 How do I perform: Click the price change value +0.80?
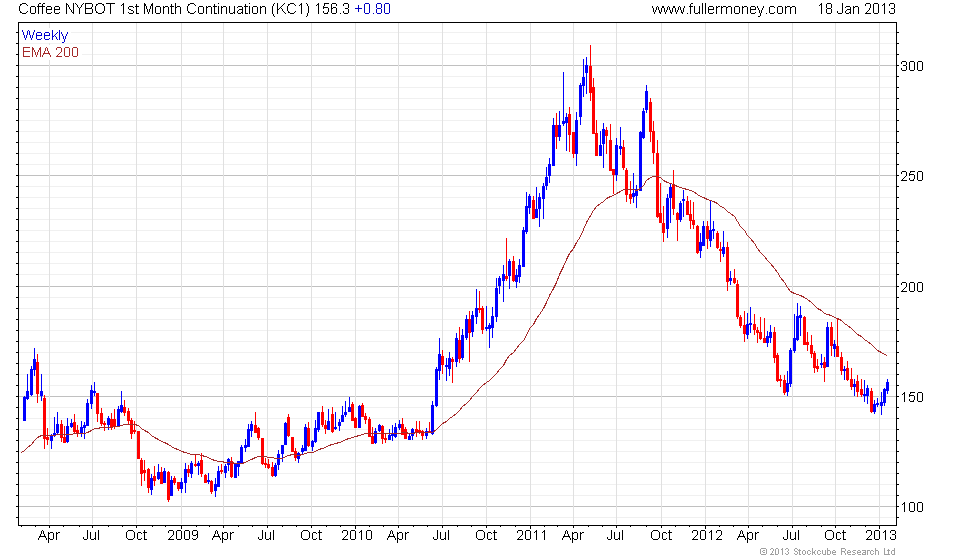pyautogui.click(x=372, y=9)
